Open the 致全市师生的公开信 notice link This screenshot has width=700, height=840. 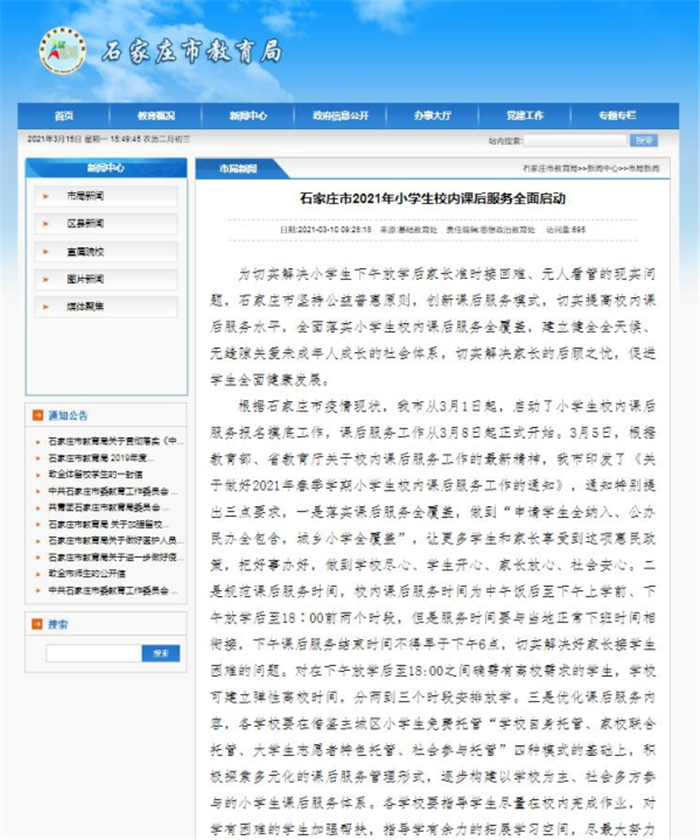click(x=87, y=574)
